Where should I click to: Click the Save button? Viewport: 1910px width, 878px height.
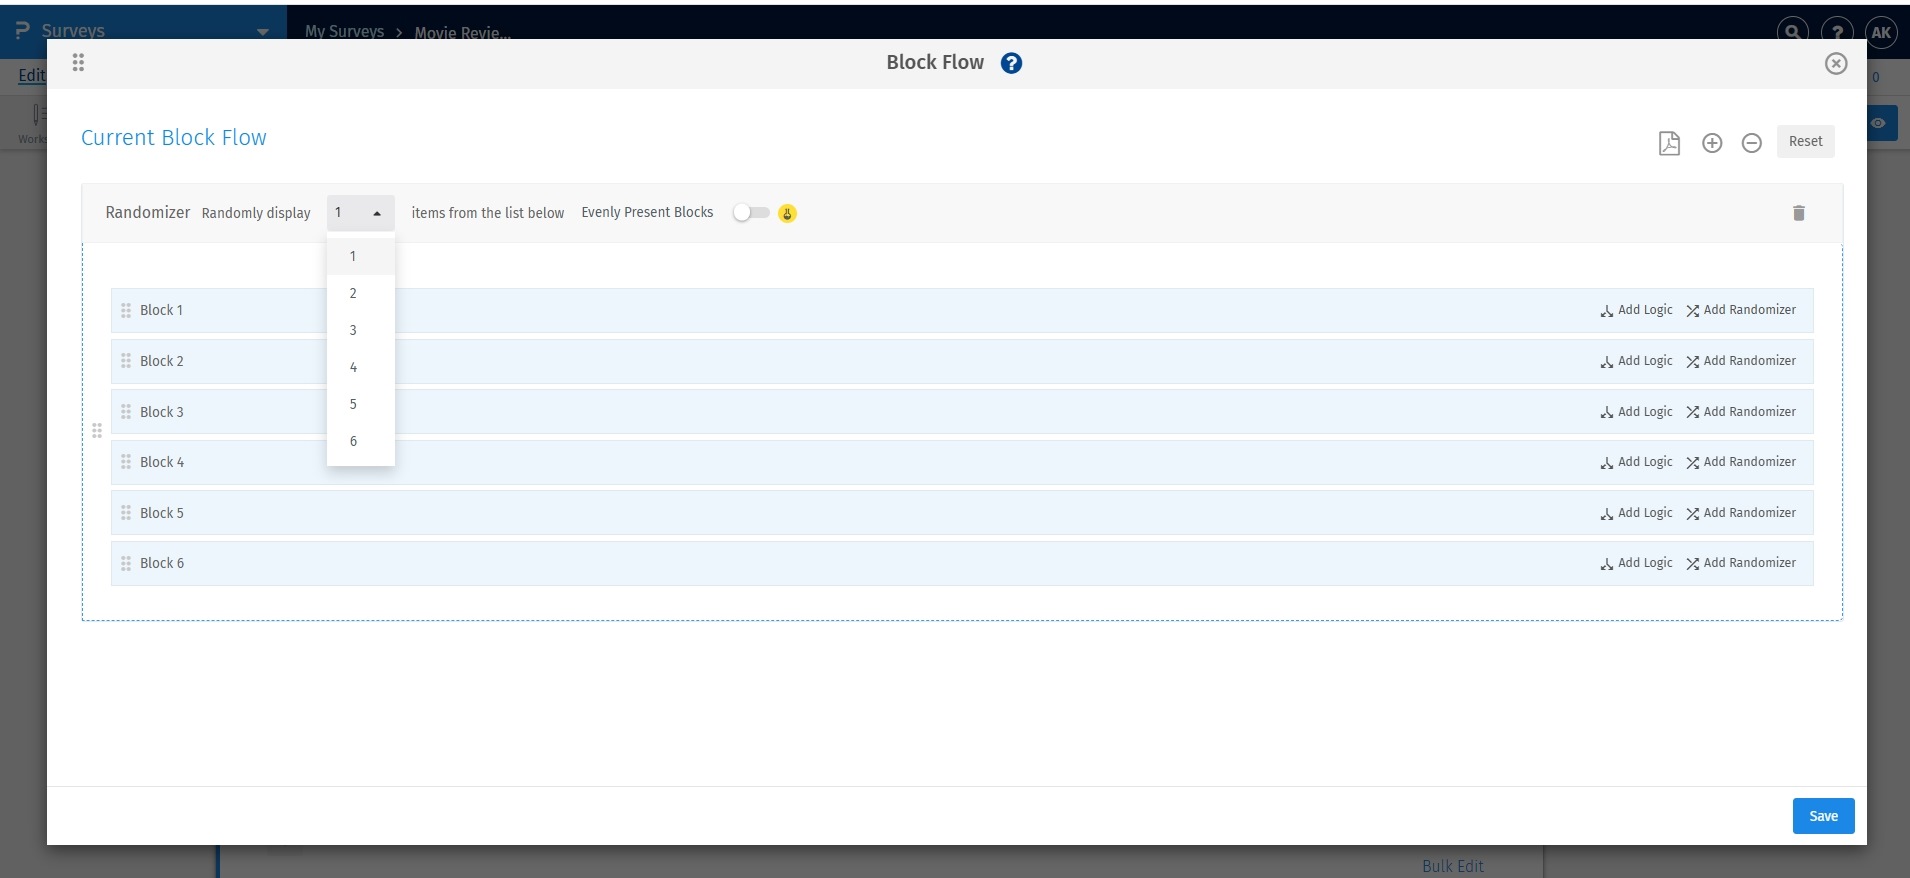(x=1823, y=816)
